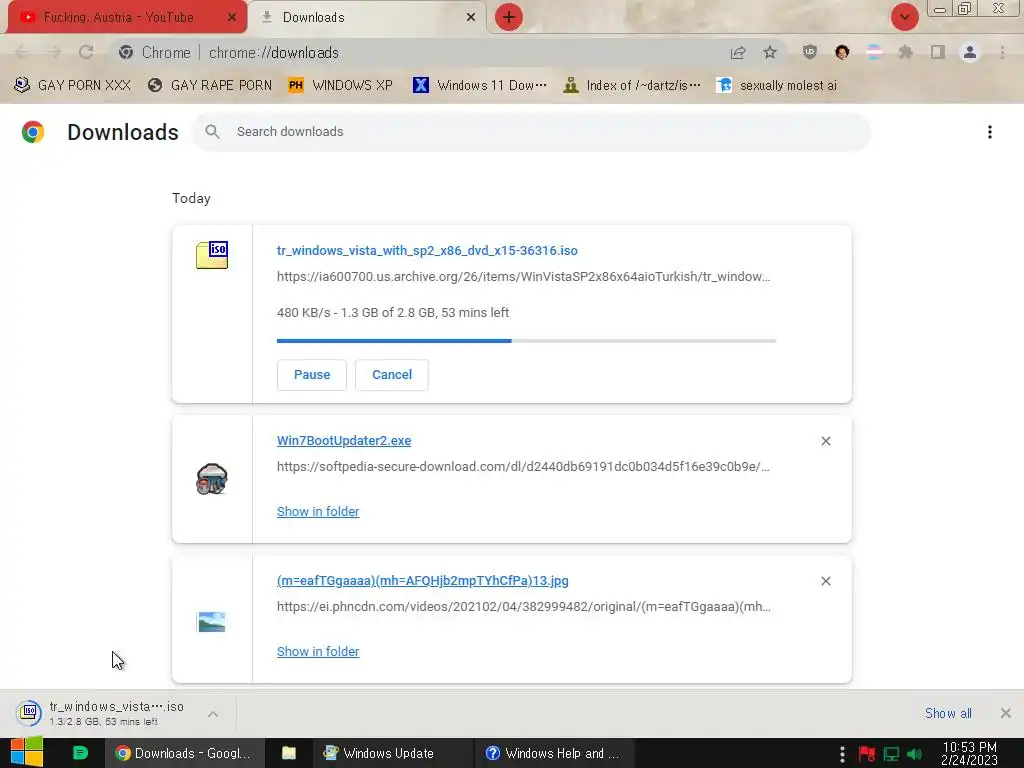Reload the downloads page

(x=86, y=52)
